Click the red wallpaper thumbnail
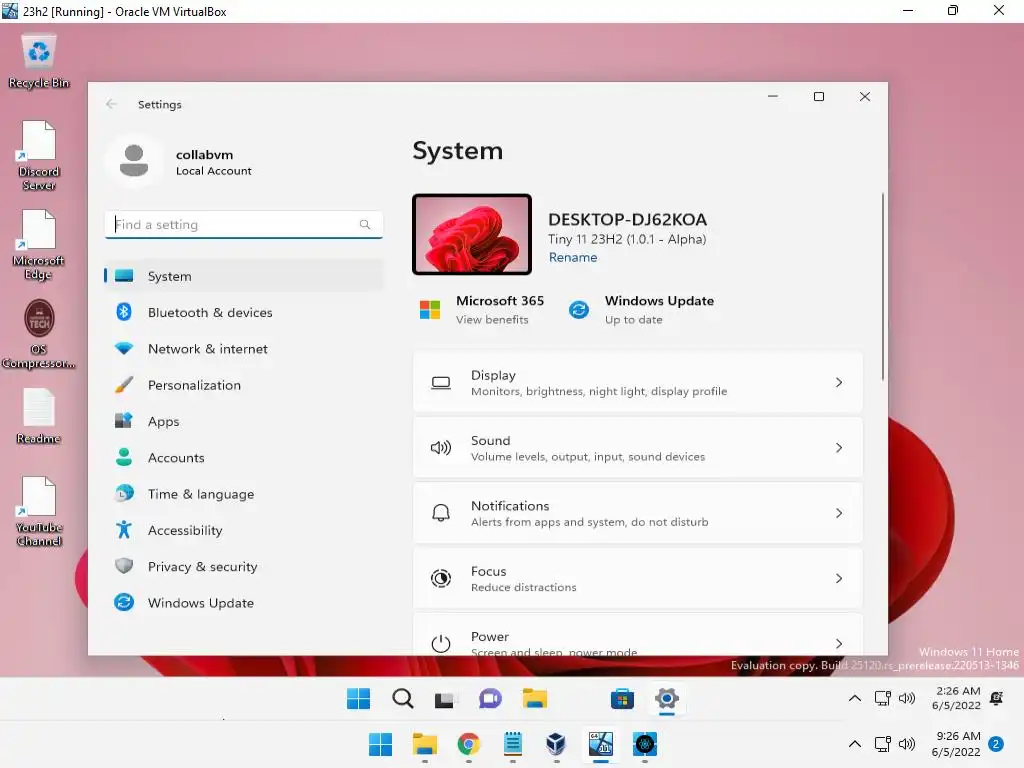Screen dimensions: 1024x768 [x=472, y=234]
